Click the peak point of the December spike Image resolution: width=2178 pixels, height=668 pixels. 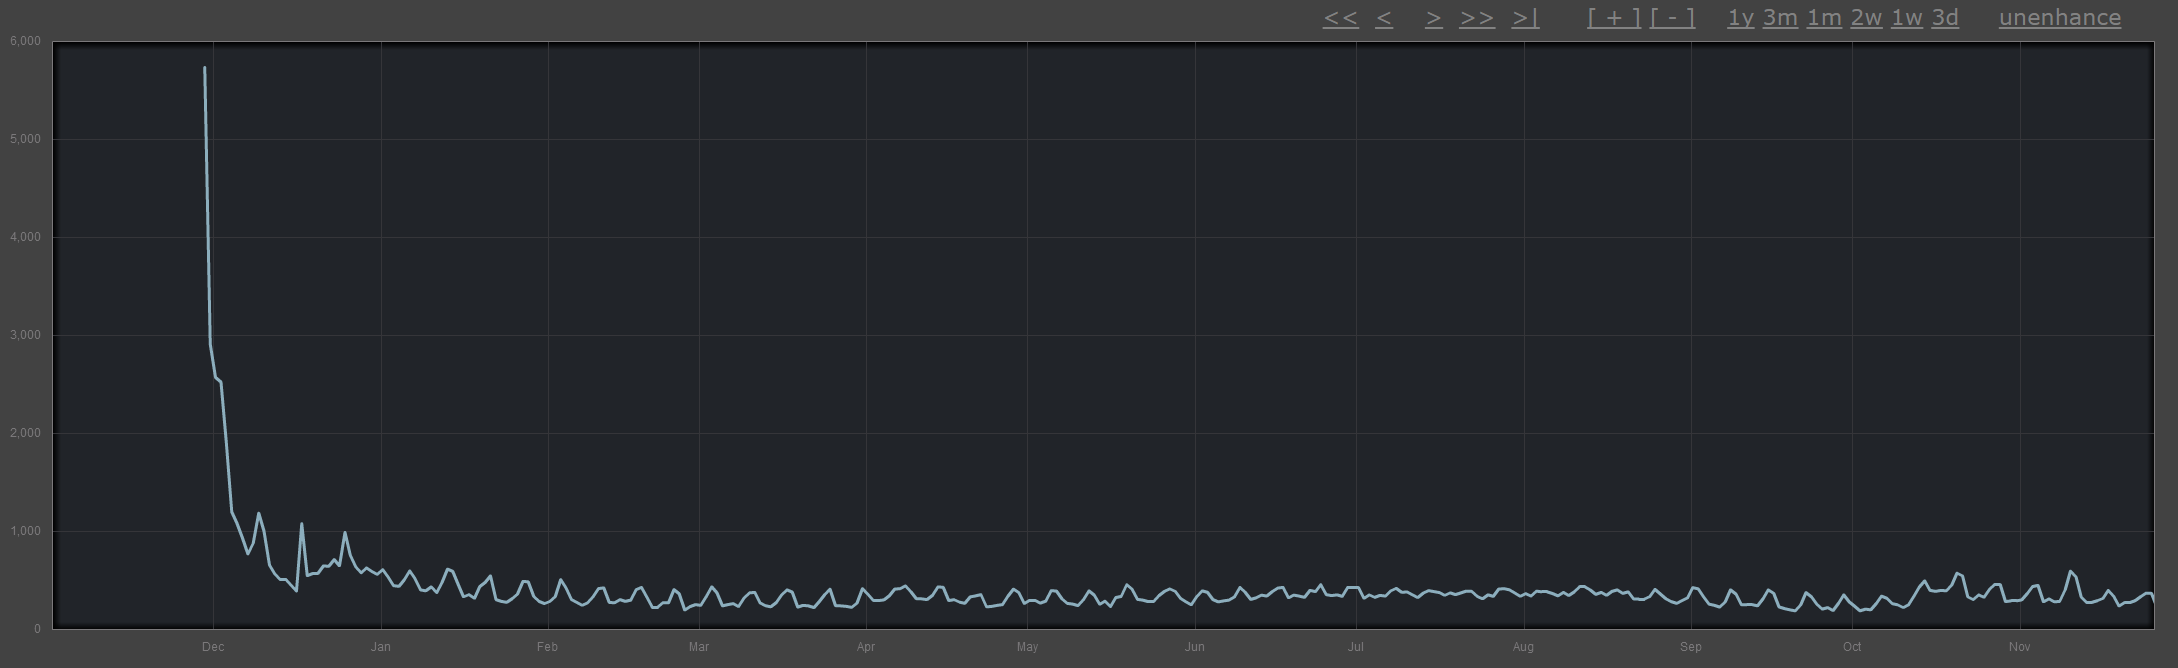[x=204, y=68]
